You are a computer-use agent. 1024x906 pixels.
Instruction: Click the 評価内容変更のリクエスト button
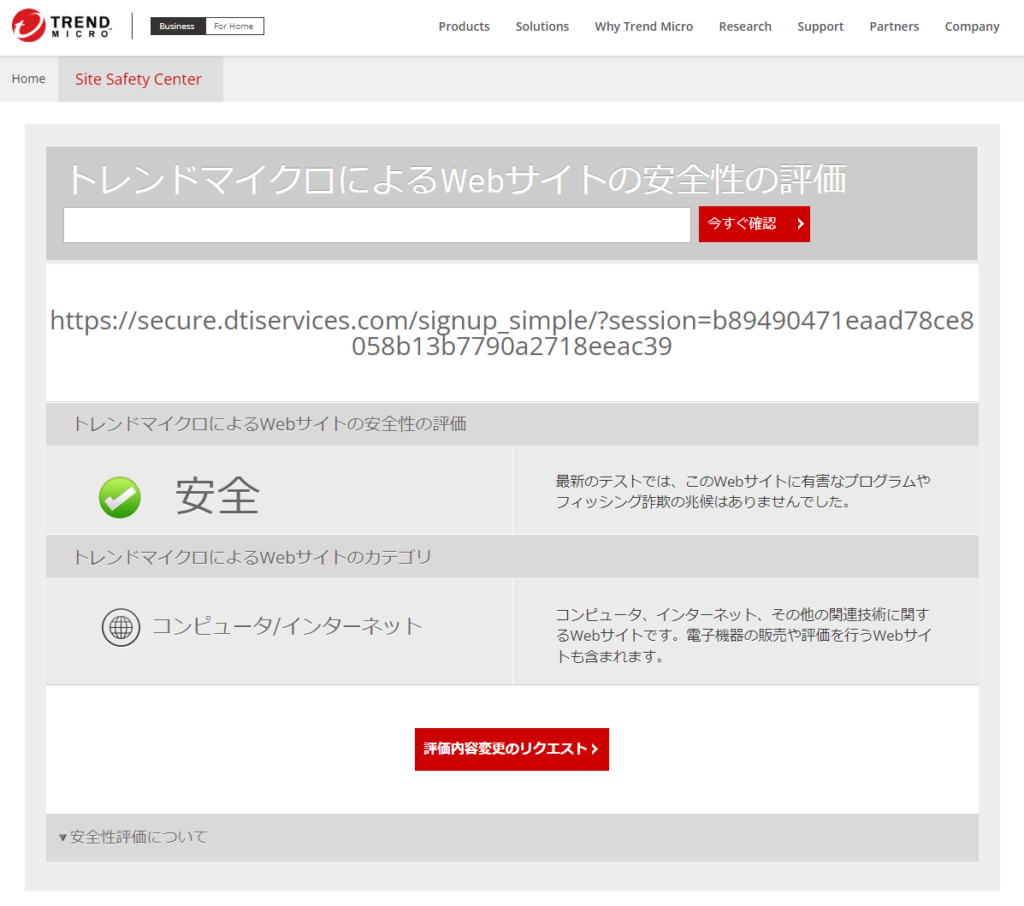pyautogui.click(x=511, y=749)
